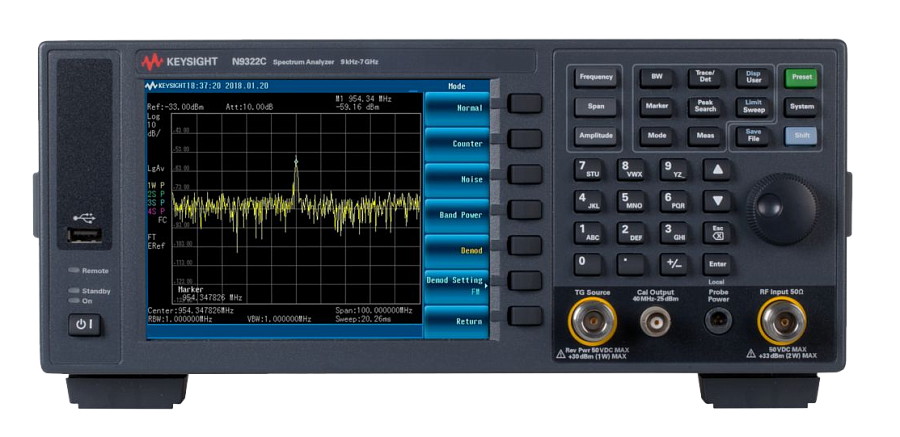Click the 7 STU keypad key
The width and height of the screenshot is (900, 437).
pyautogui.click(x=588, y=169)
